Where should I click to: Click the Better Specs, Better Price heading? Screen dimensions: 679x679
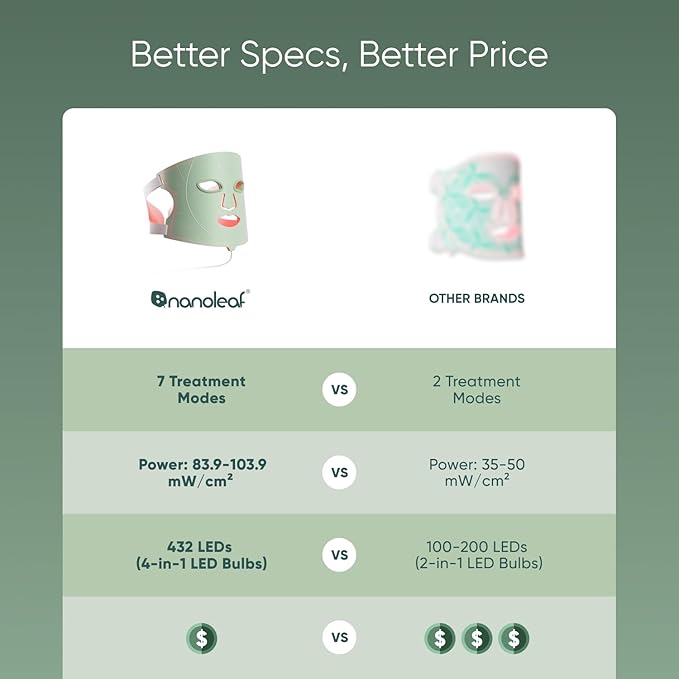[x=339, y=55]
